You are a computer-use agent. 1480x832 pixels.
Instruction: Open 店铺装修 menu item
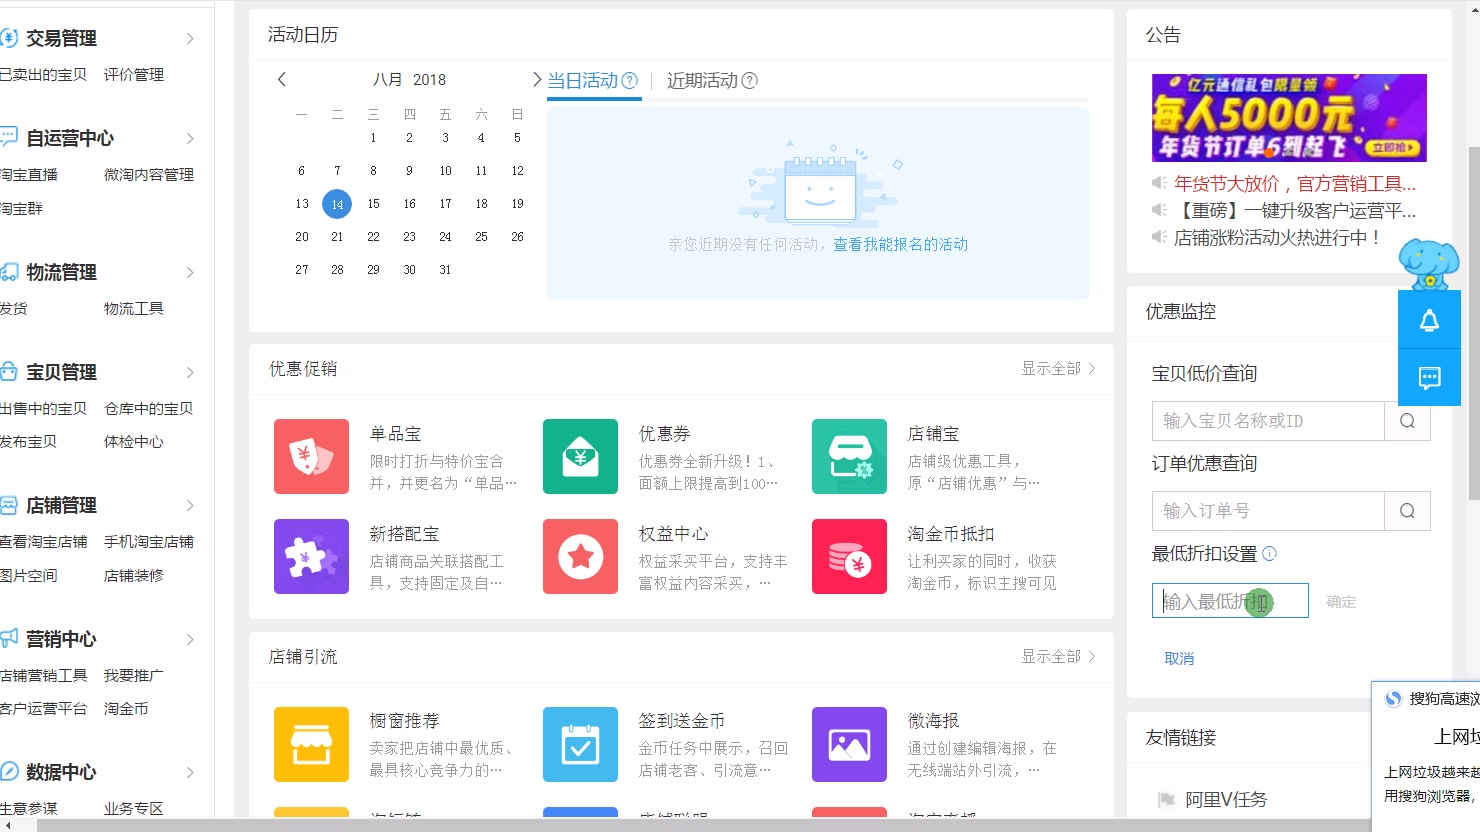(134, 576)
